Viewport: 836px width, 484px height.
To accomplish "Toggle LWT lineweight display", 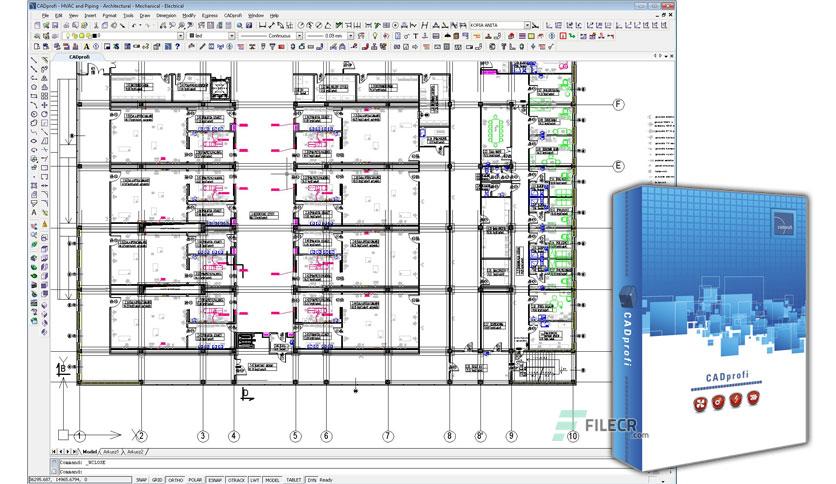I will coord(255,480).
